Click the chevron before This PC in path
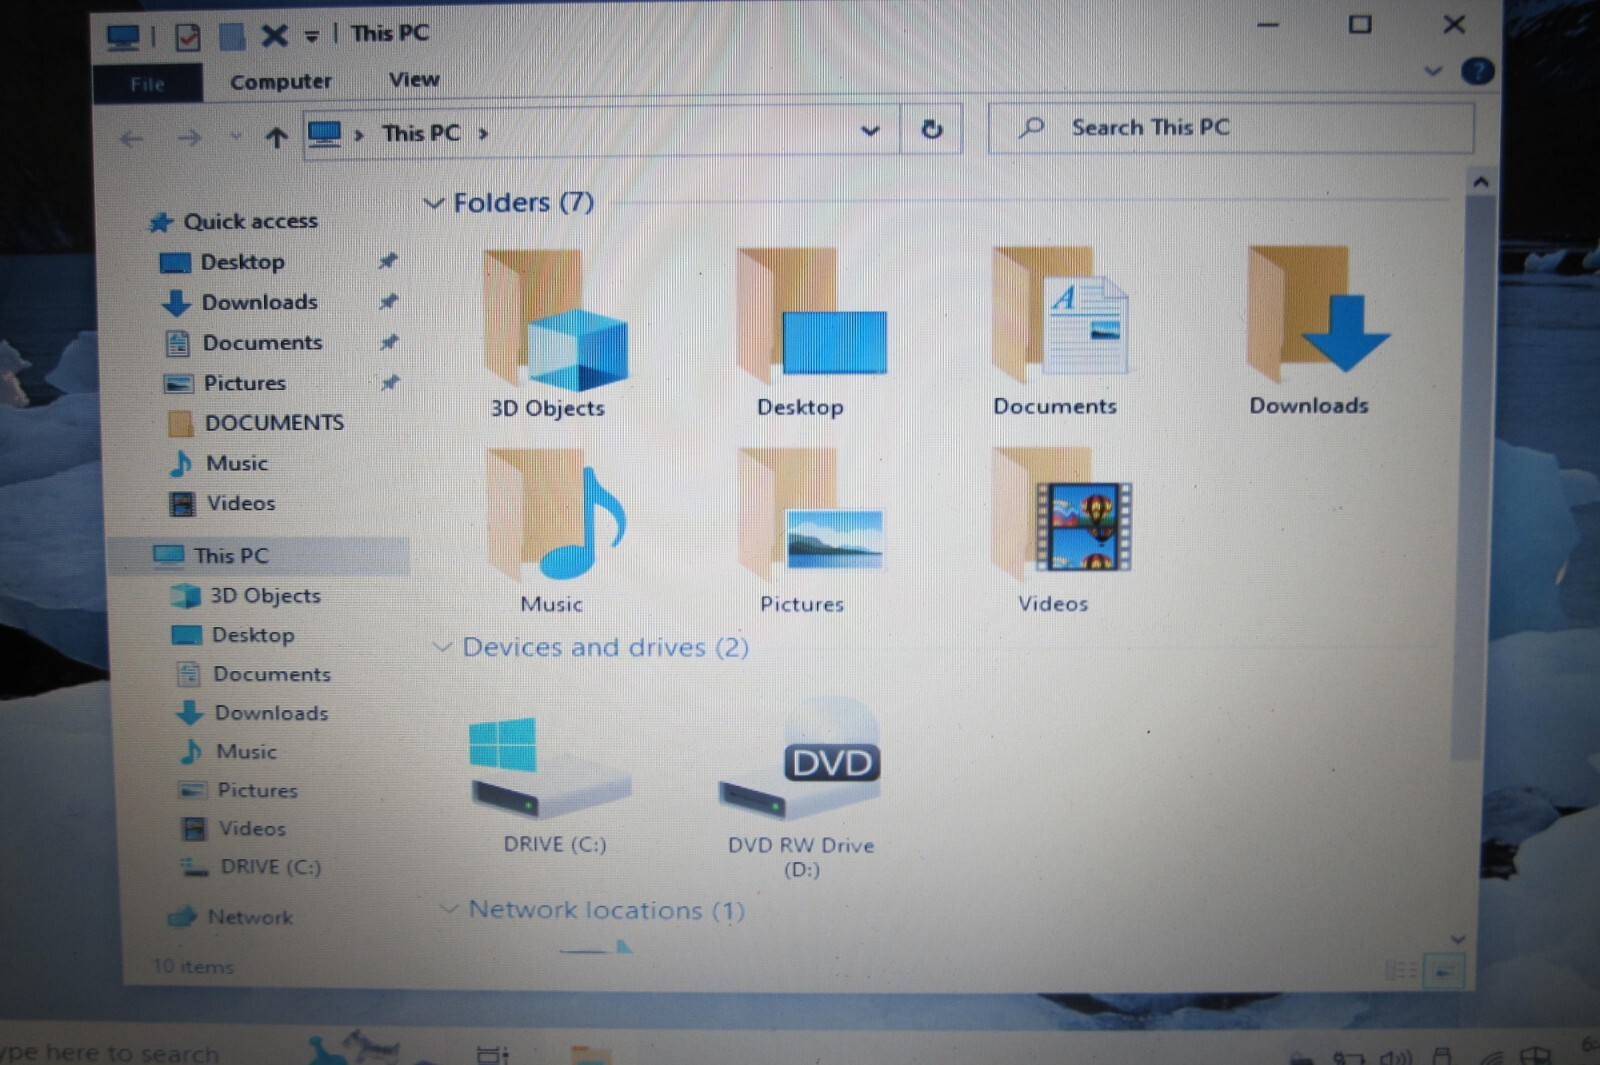 [358, 135]
